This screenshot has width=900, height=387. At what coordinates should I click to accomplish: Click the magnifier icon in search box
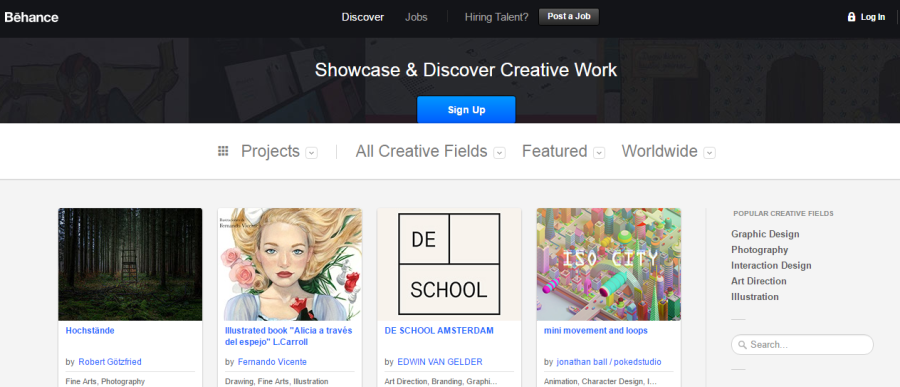[x=742, y=345]
